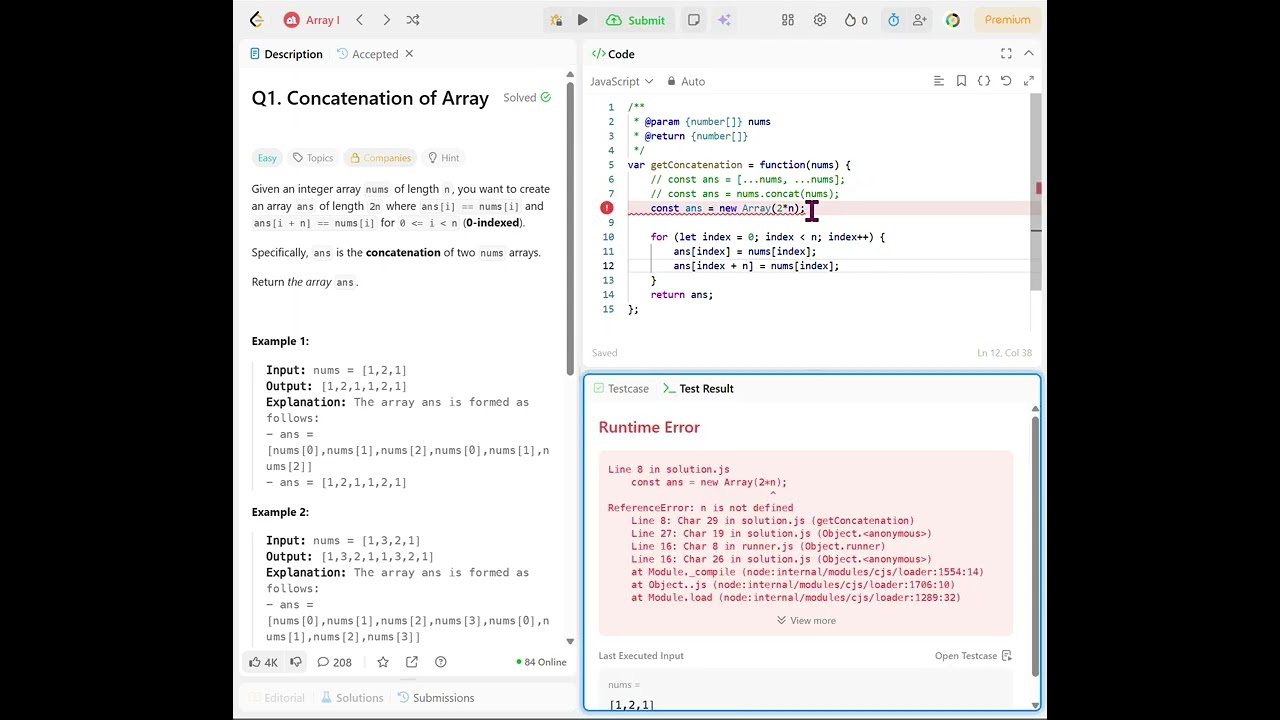
Task: Open the Editorial tab
Action: pyautogui.click(x=276, y=698)
